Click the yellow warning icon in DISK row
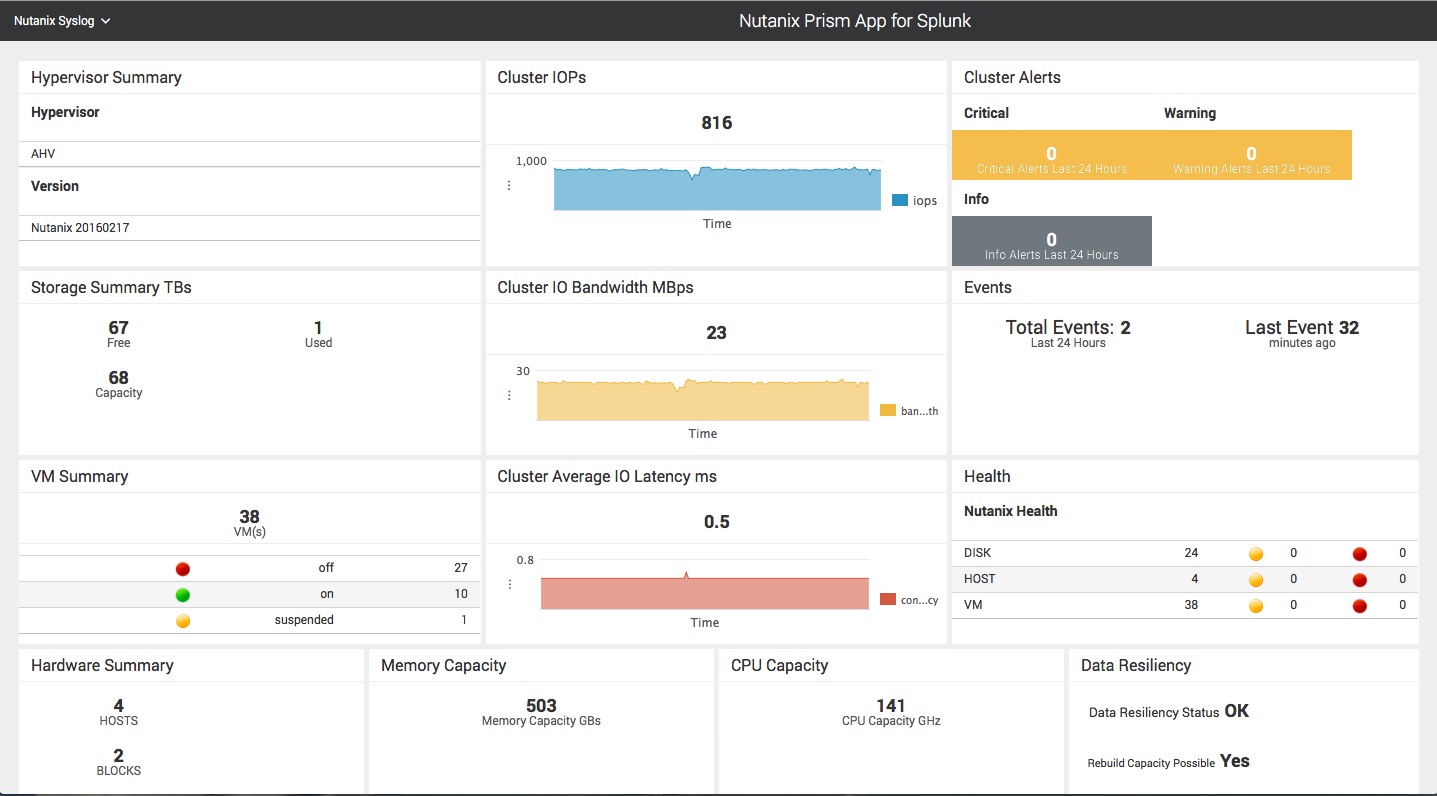 pyautogui.click(x=1256, y=554)
